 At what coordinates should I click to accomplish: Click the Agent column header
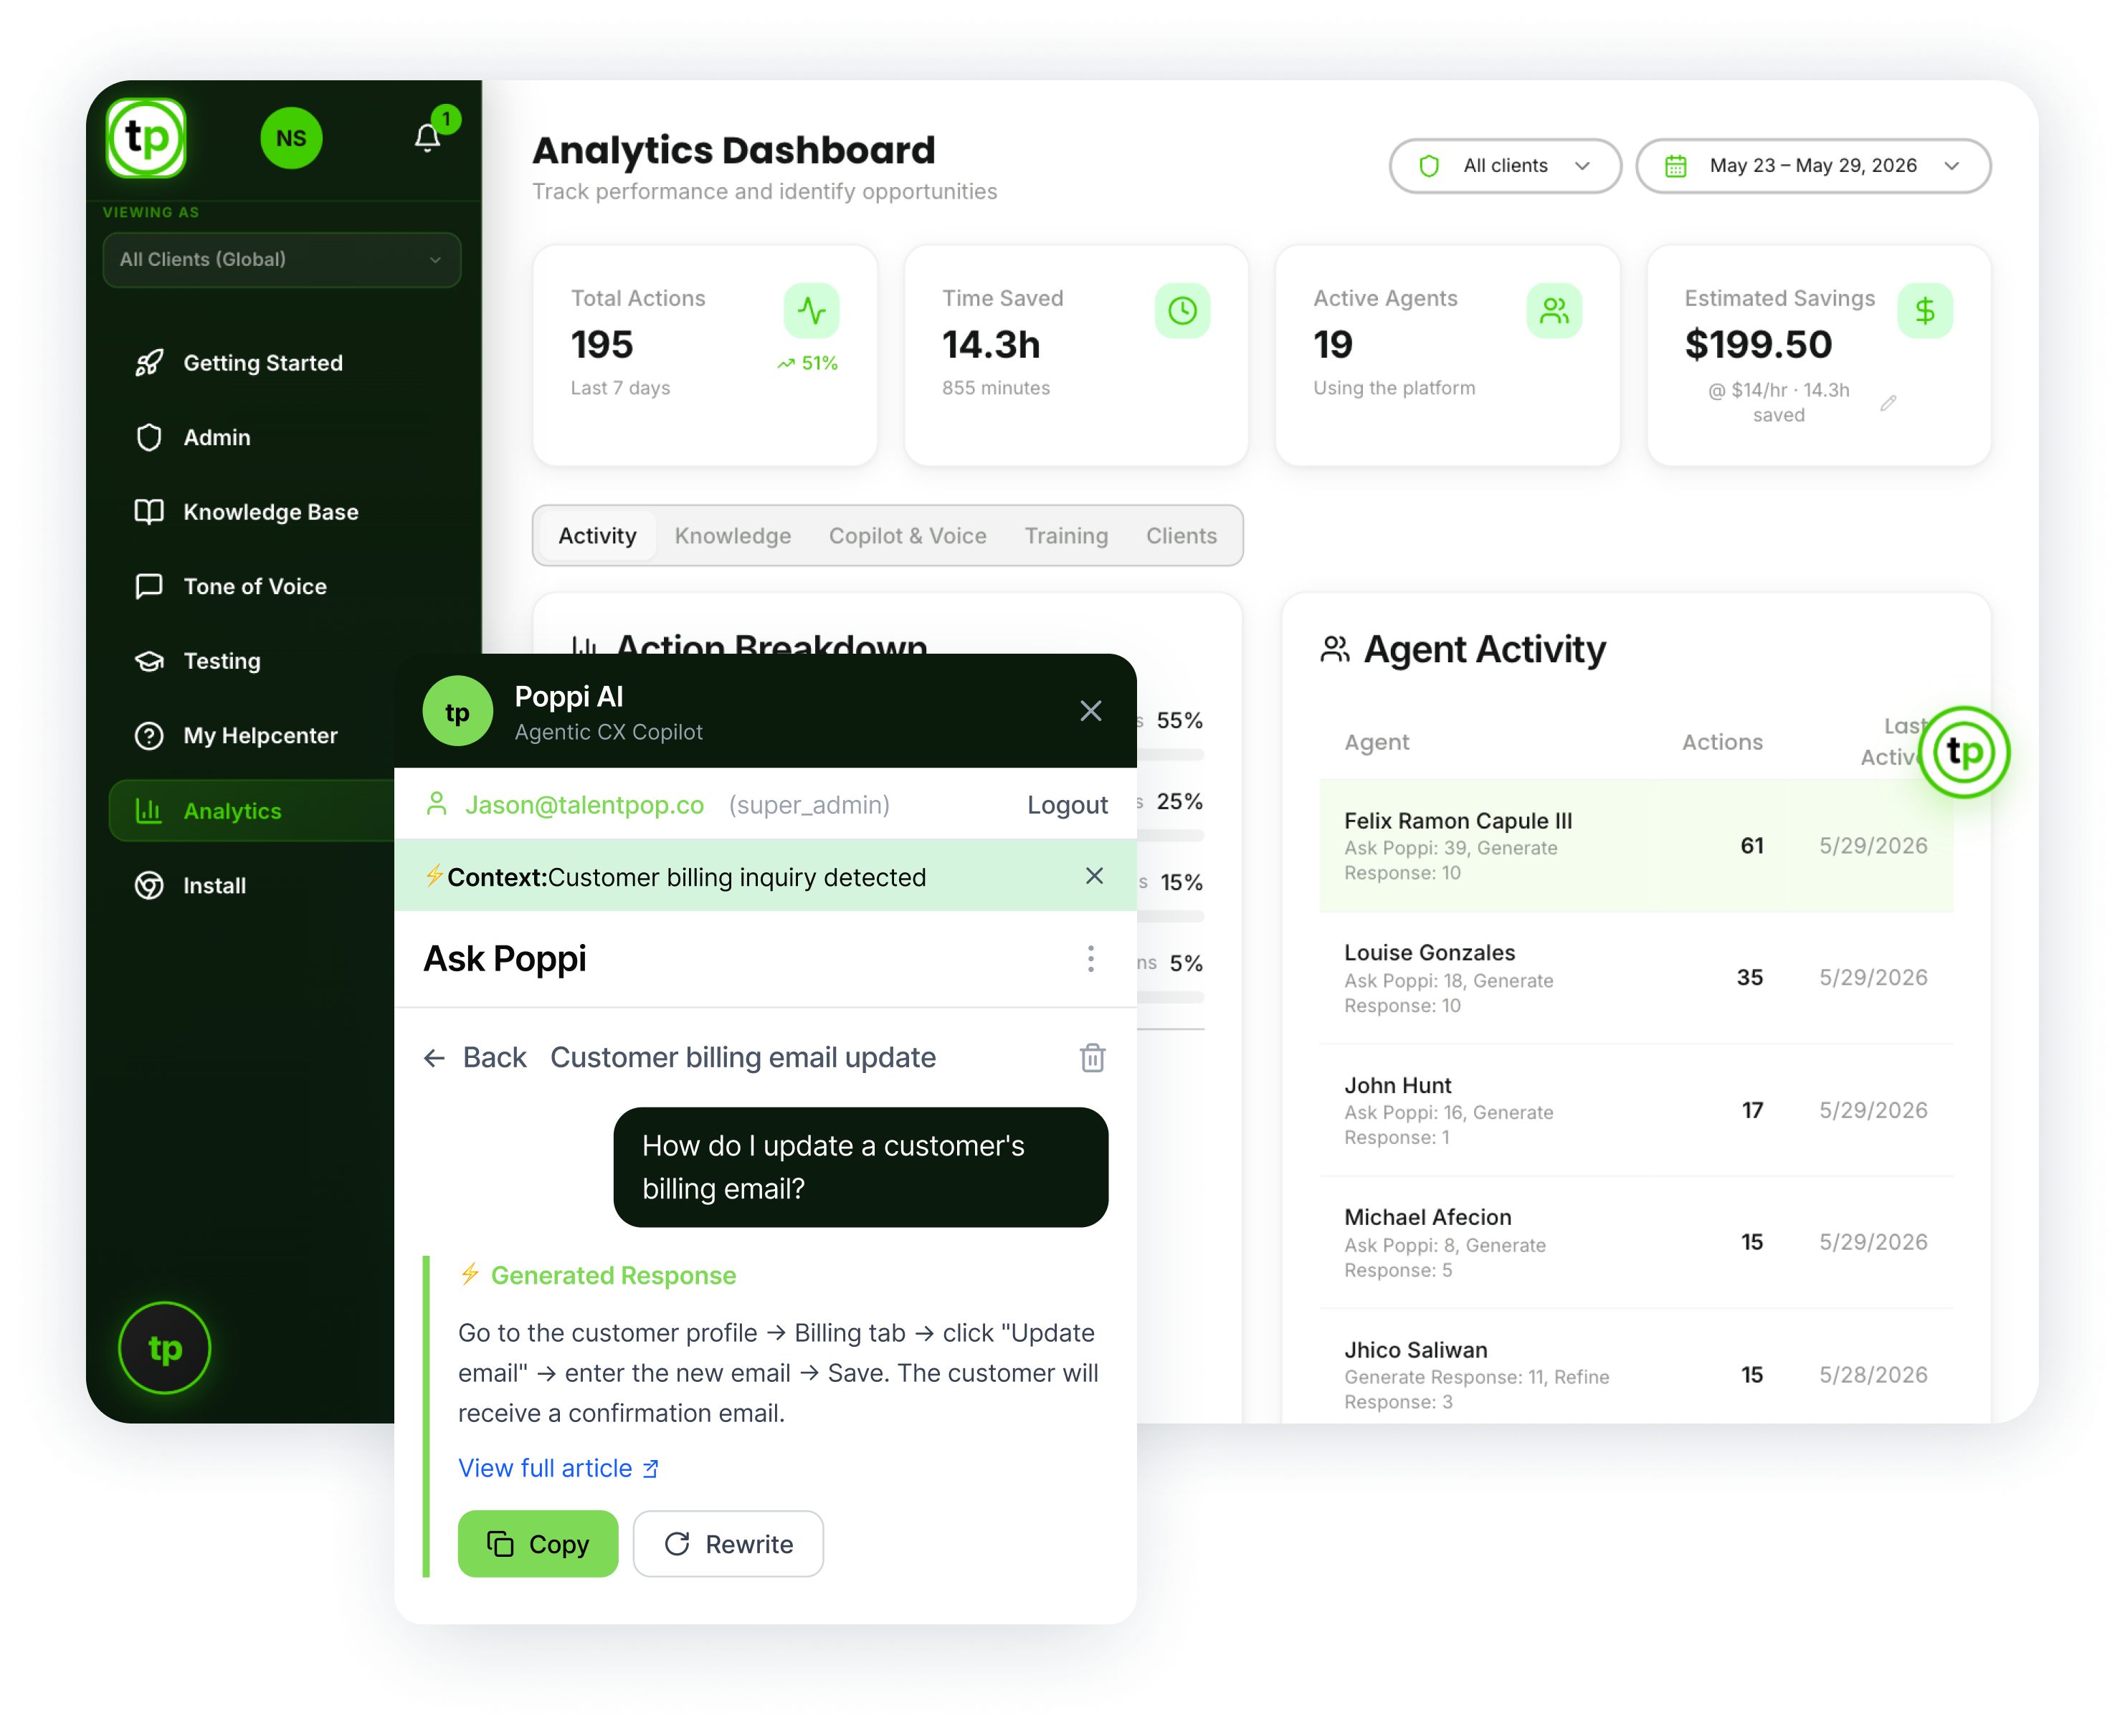click(x=1376, y=742)
